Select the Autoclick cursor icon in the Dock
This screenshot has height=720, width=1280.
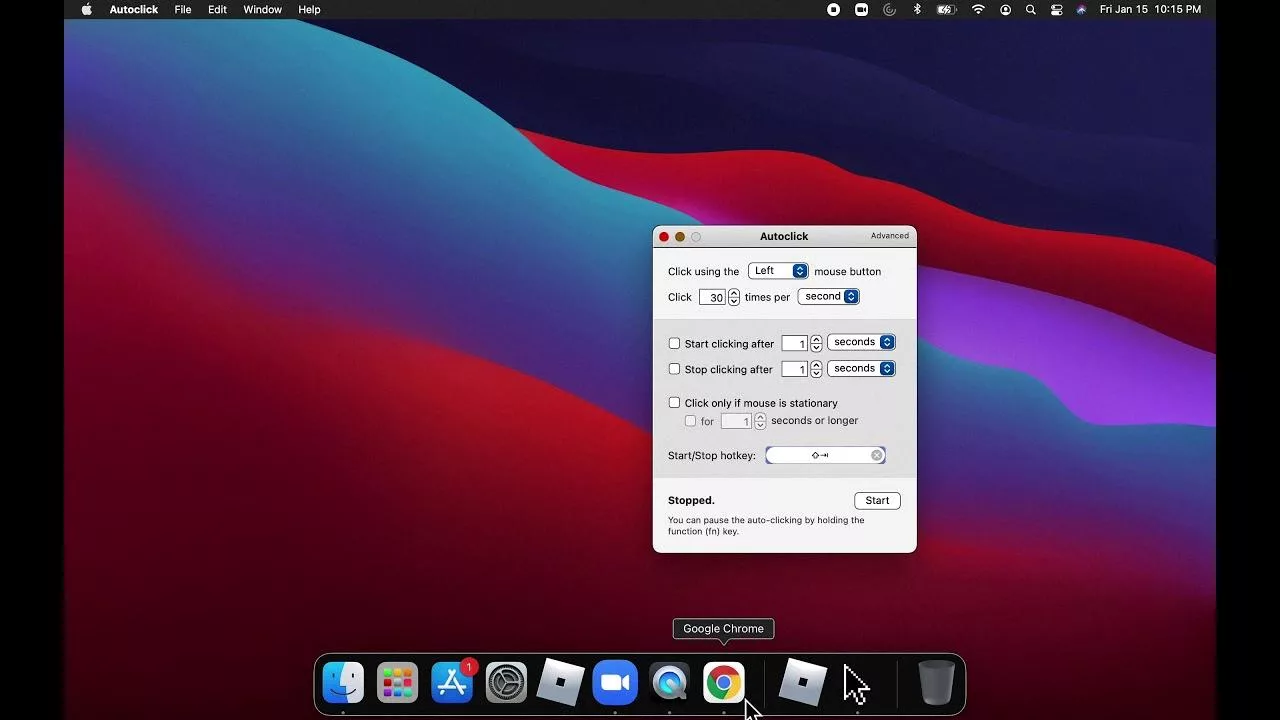click(x=855, y=683)
